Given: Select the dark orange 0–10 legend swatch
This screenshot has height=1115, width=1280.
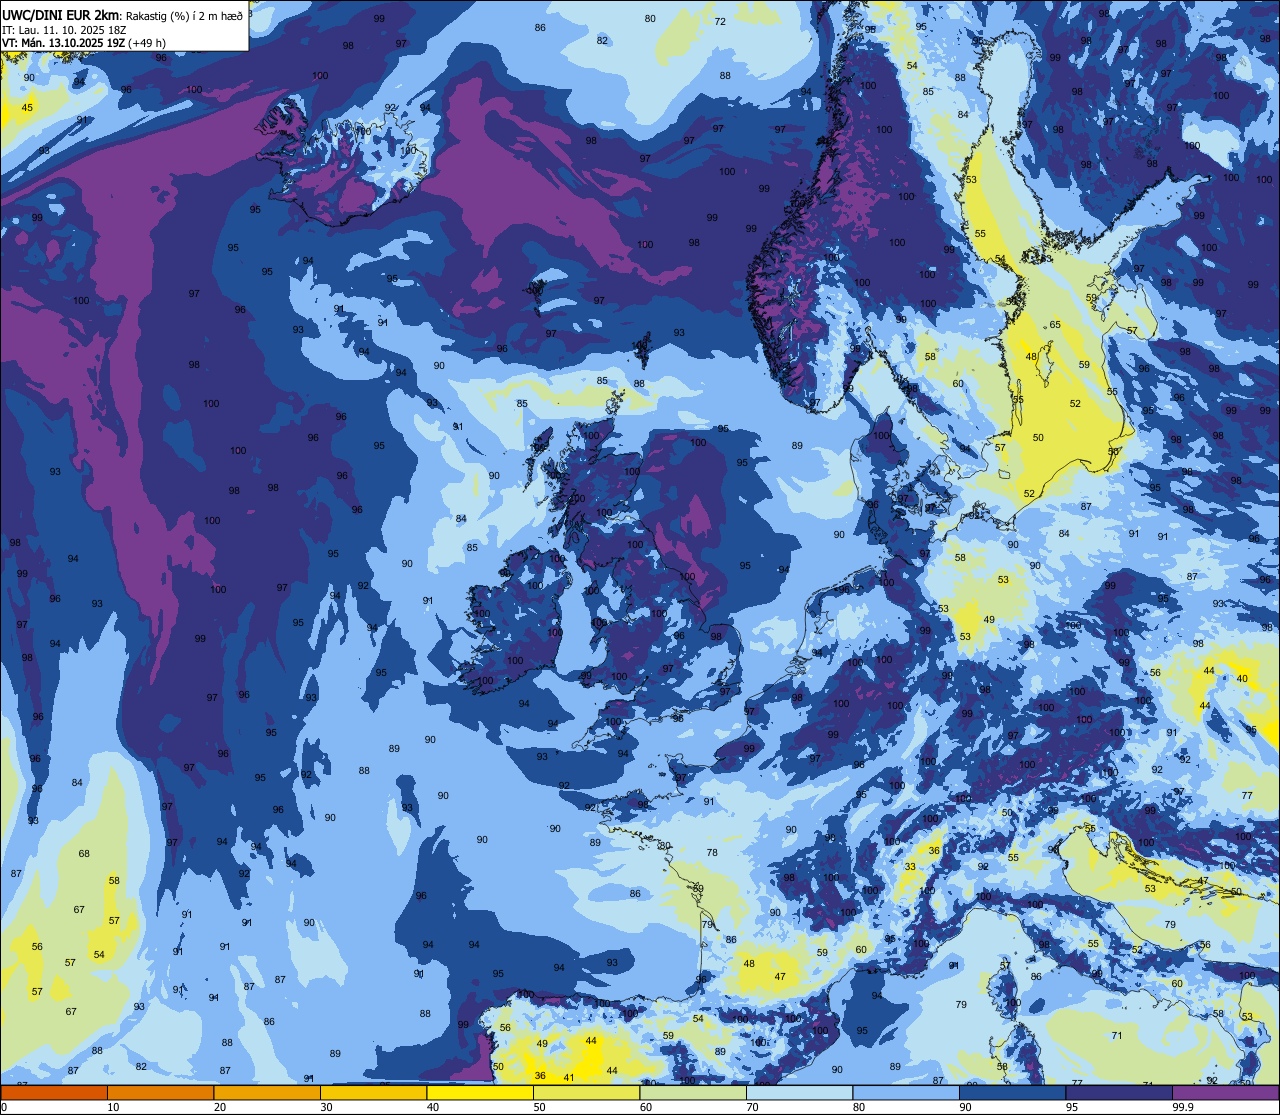Looking at the screenshot, I should (x=54, y=1092).
